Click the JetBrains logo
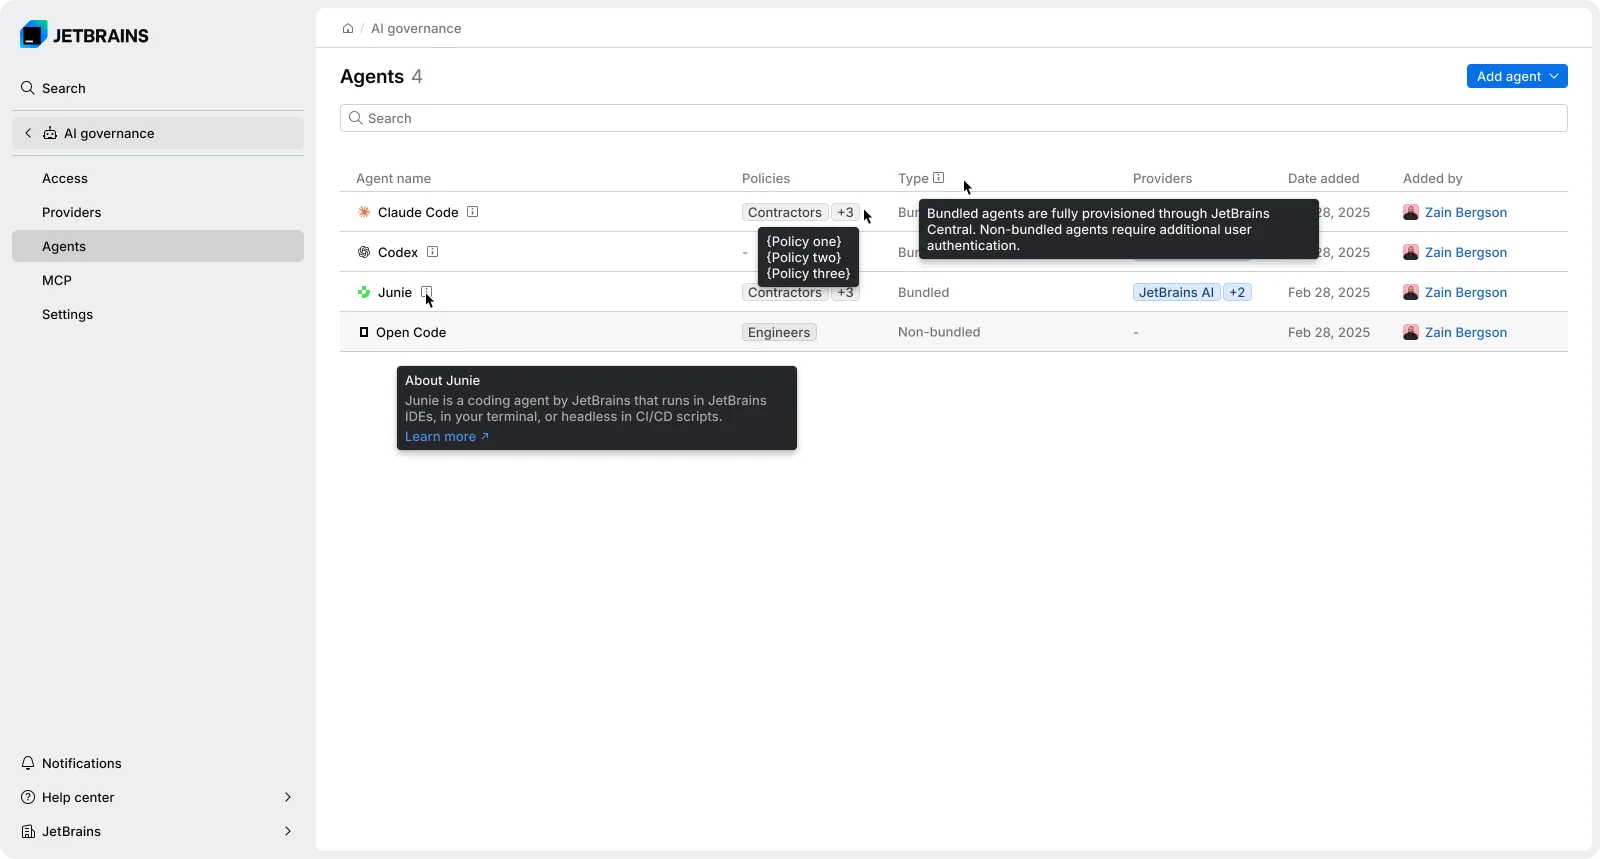 click(84, 35)
